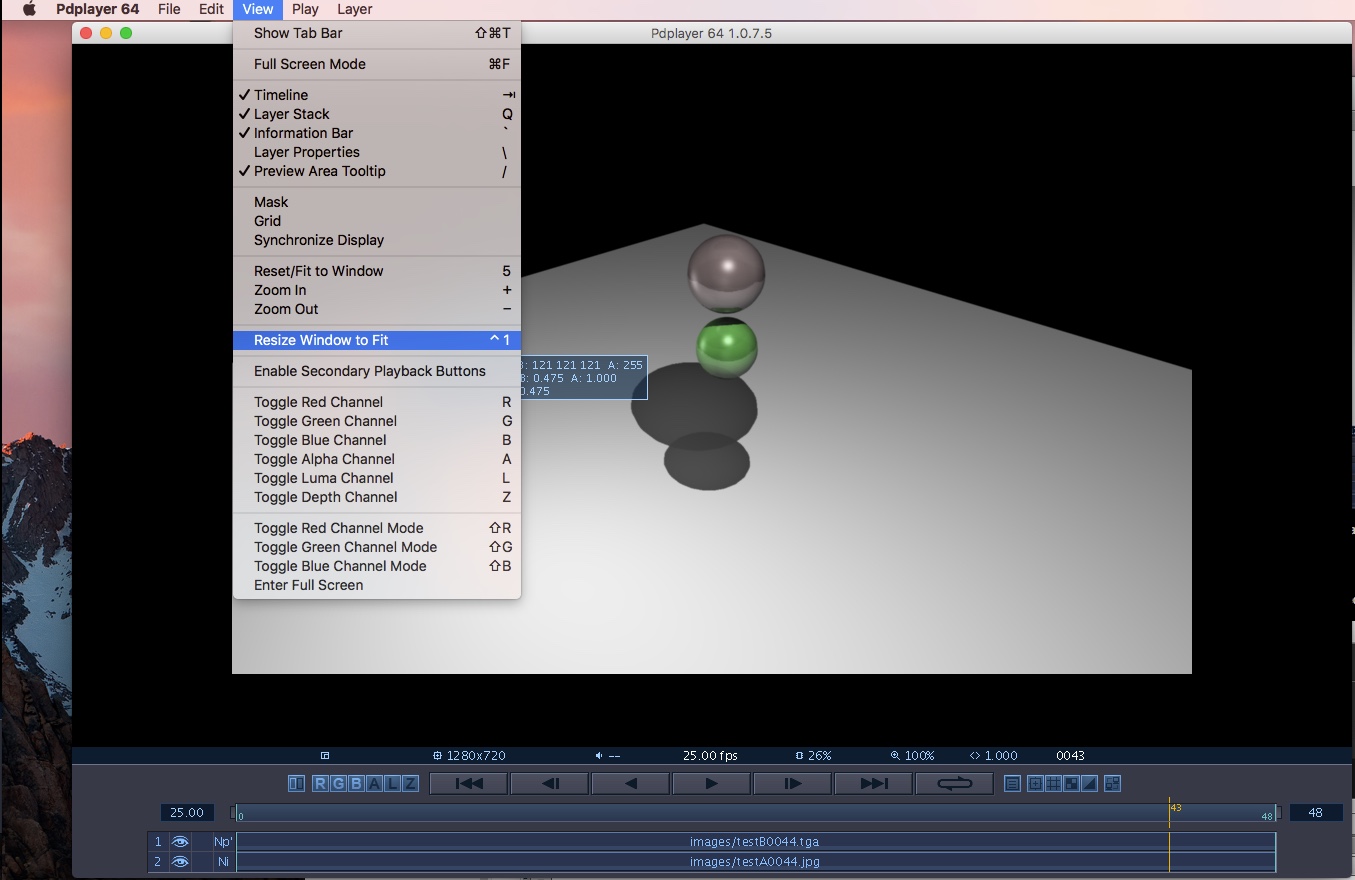Uncheck Preview Area Tooltip menu item
This screenshot has width=1355, height=880.
click(x=377, y=171)
